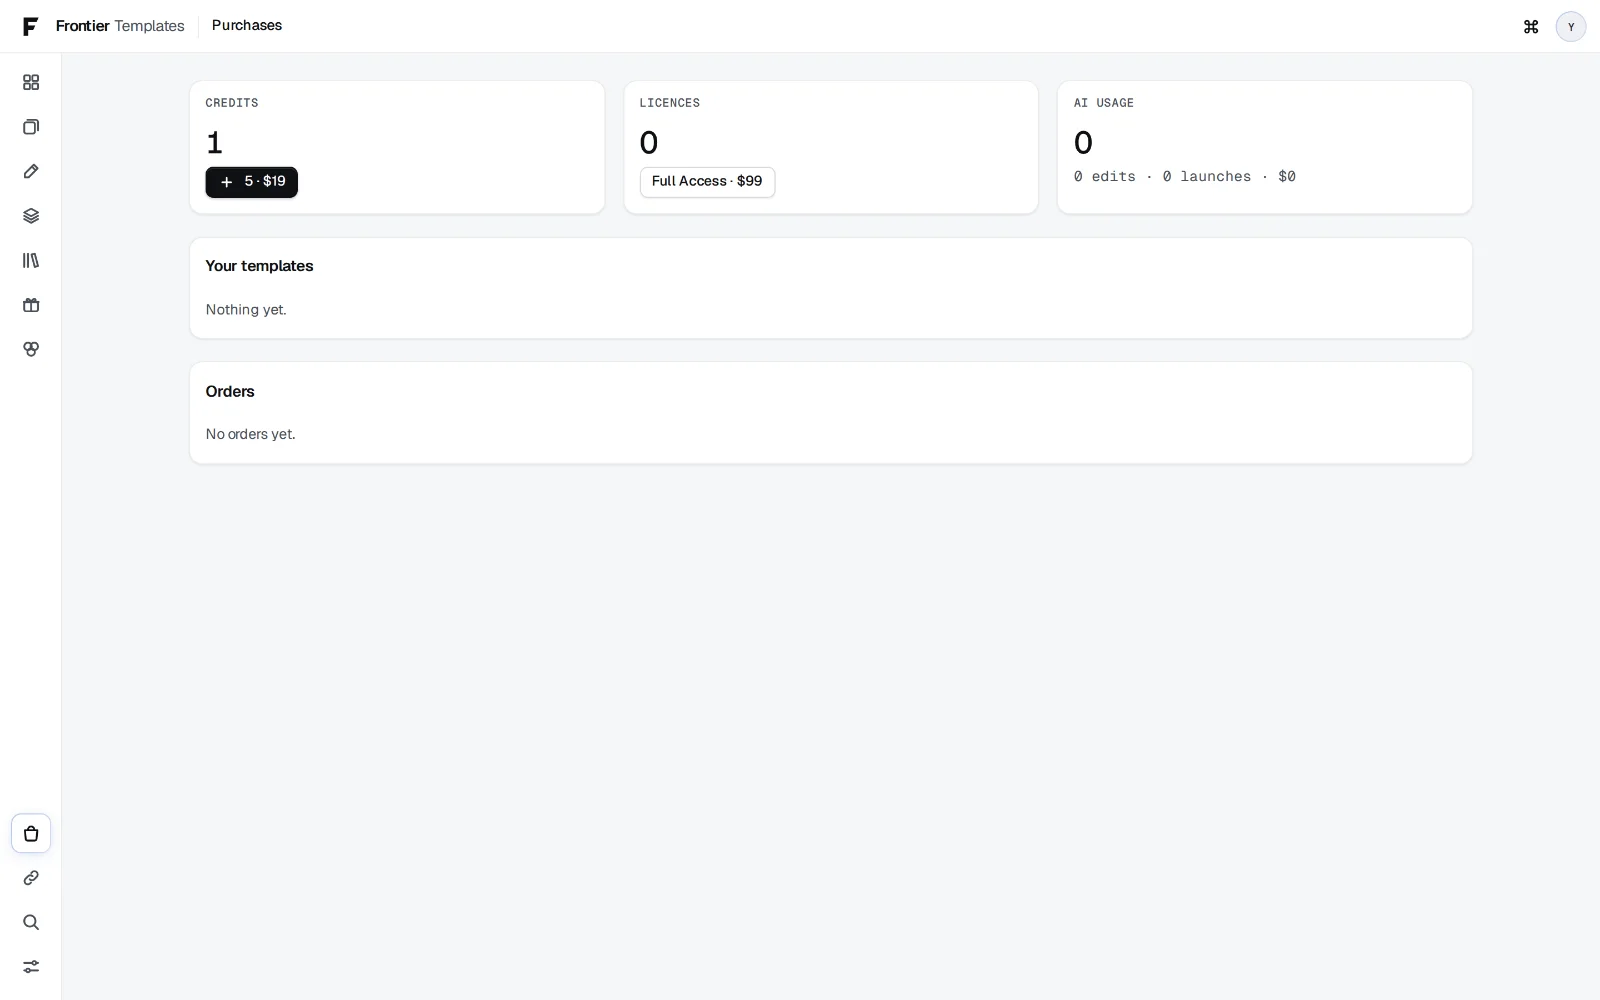Click the stacked squares copy icon
The height and width of the screenshot is (1000, 1600).
pyautogui.click(x=31, y=127)
